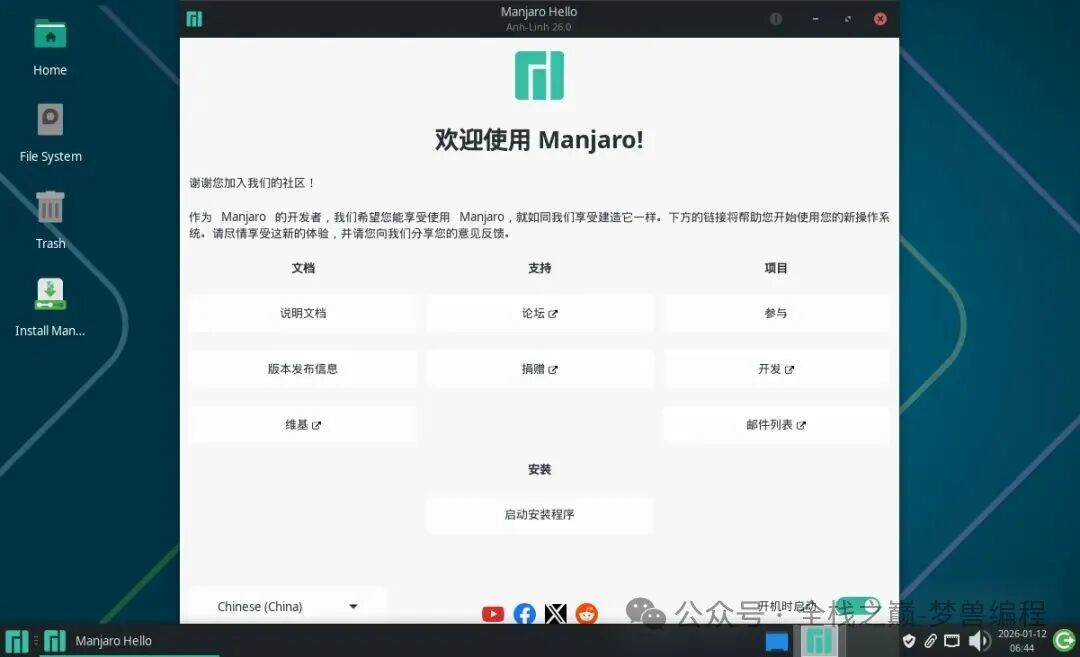Open the YouTube social media icon
Screen dimensions: 1080x657
(492, 614)
